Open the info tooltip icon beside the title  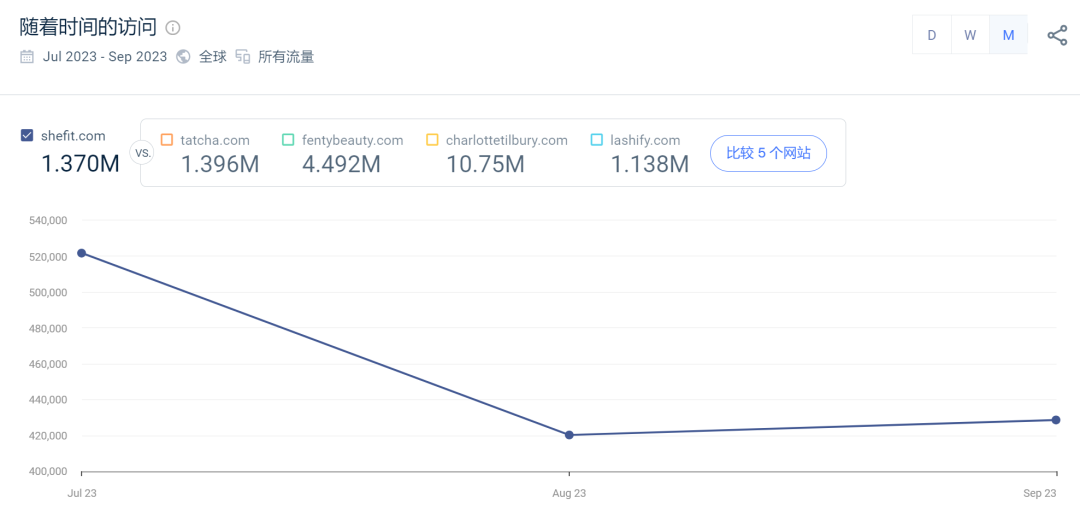173,28
